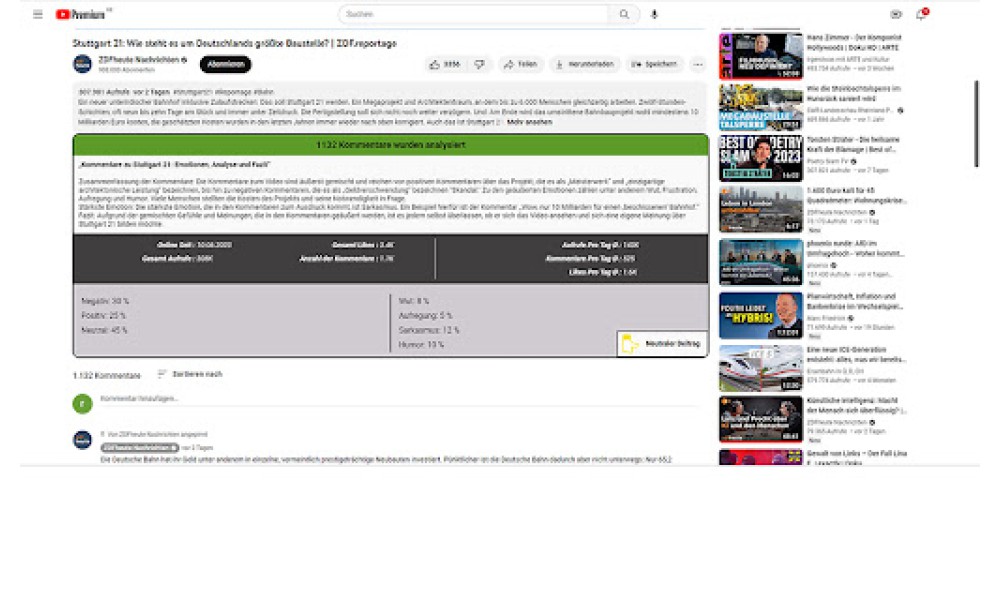Screen dimensions: 1000x600
Task: Click the yellow neutral-post icon
Action: tap(629, 344)
